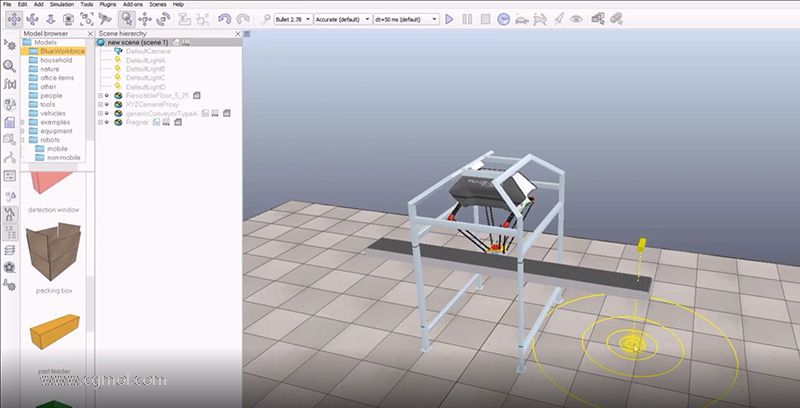
Task: Open the Bullet 2.78 physics engine dropdown
Action: (293, 19)
